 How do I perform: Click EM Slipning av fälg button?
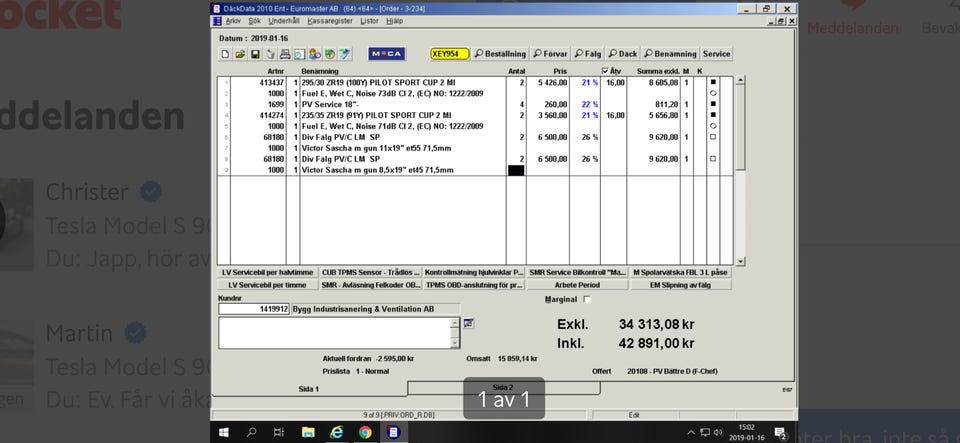click(680, 285)
